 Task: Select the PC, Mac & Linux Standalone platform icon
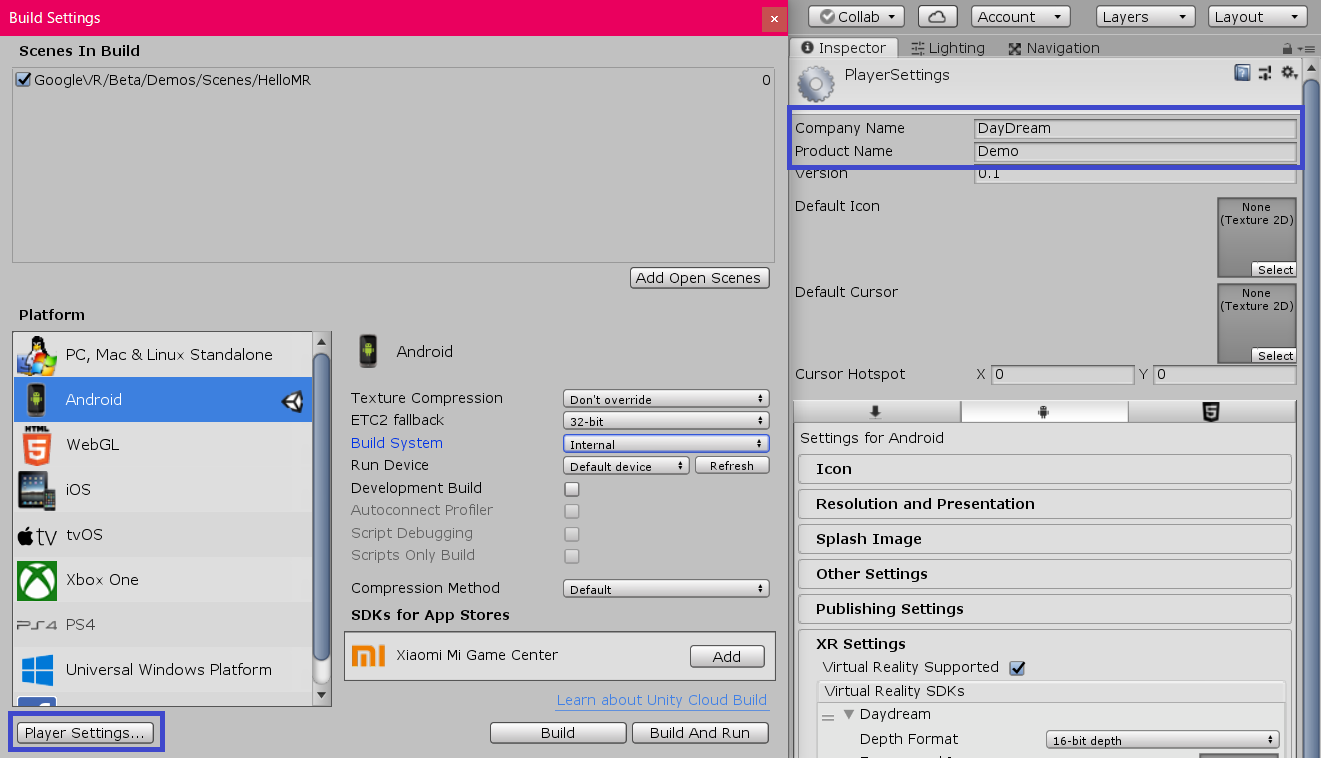coord(37,355)
